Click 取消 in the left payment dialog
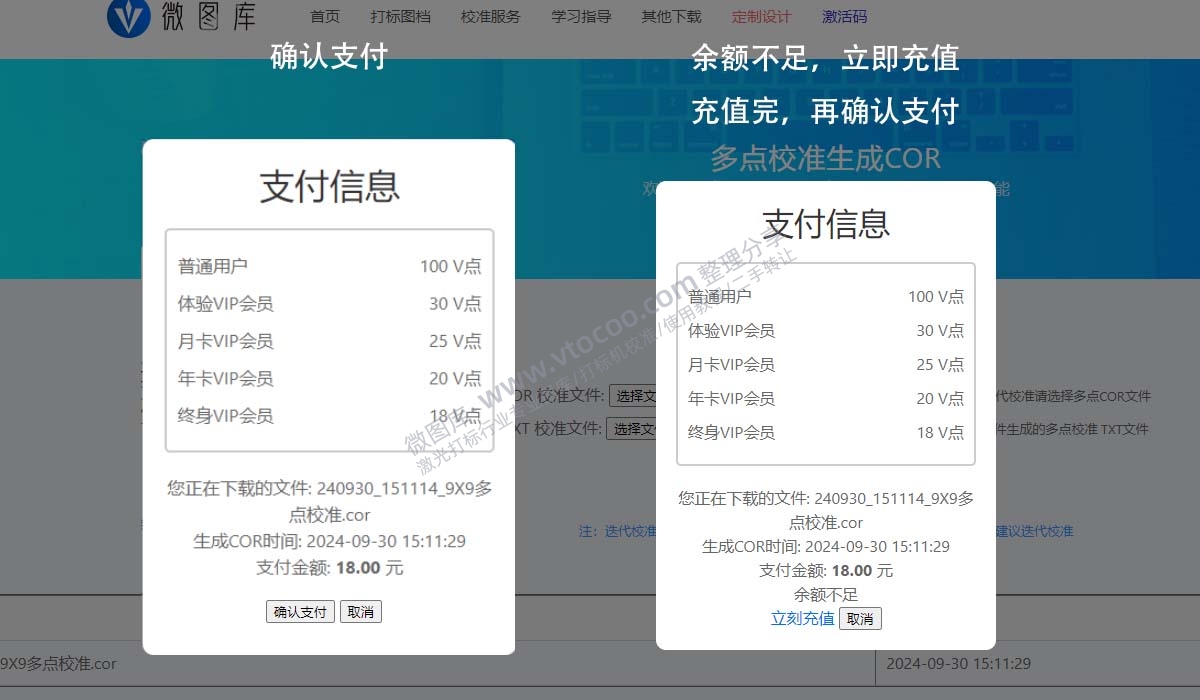The width and height of the screenshot is (1200, 700). (x=361, y=611)
